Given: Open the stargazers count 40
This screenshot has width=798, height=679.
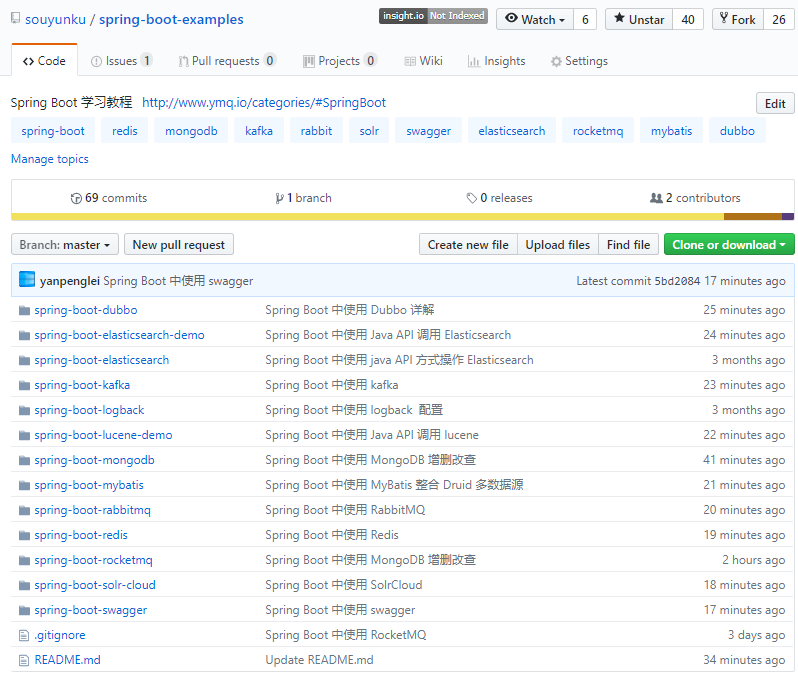Looking at the screenshot, I should pyautogui.click(x=688, y=19).
